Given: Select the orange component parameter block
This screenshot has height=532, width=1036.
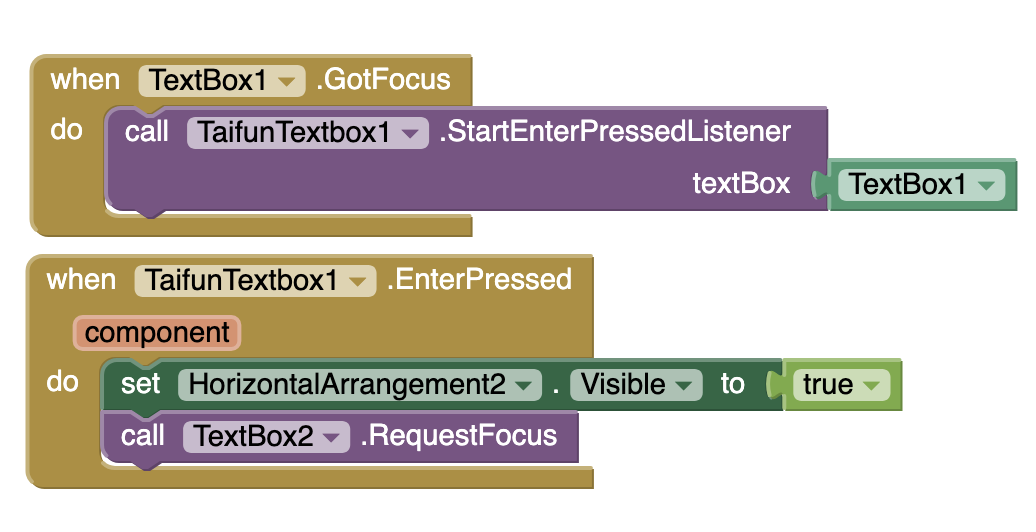Looking at the screenshot, I should pos(157,333).
